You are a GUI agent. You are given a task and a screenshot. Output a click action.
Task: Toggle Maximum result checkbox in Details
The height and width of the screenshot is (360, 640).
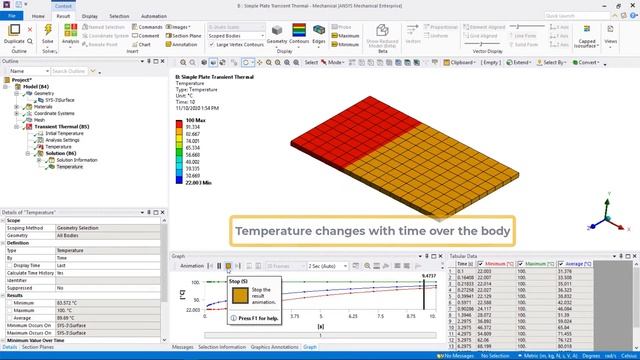pos(9,311)
